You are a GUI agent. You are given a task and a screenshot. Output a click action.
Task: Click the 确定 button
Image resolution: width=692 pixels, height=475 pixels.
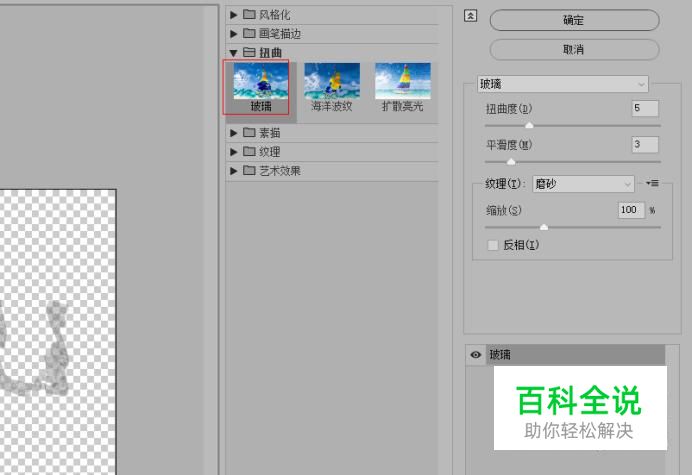574,20
